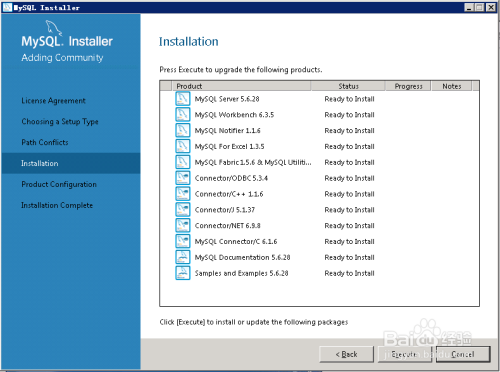
Task: Sort by the Product column header
Action: pyautogui.click(x=241, y=86)
